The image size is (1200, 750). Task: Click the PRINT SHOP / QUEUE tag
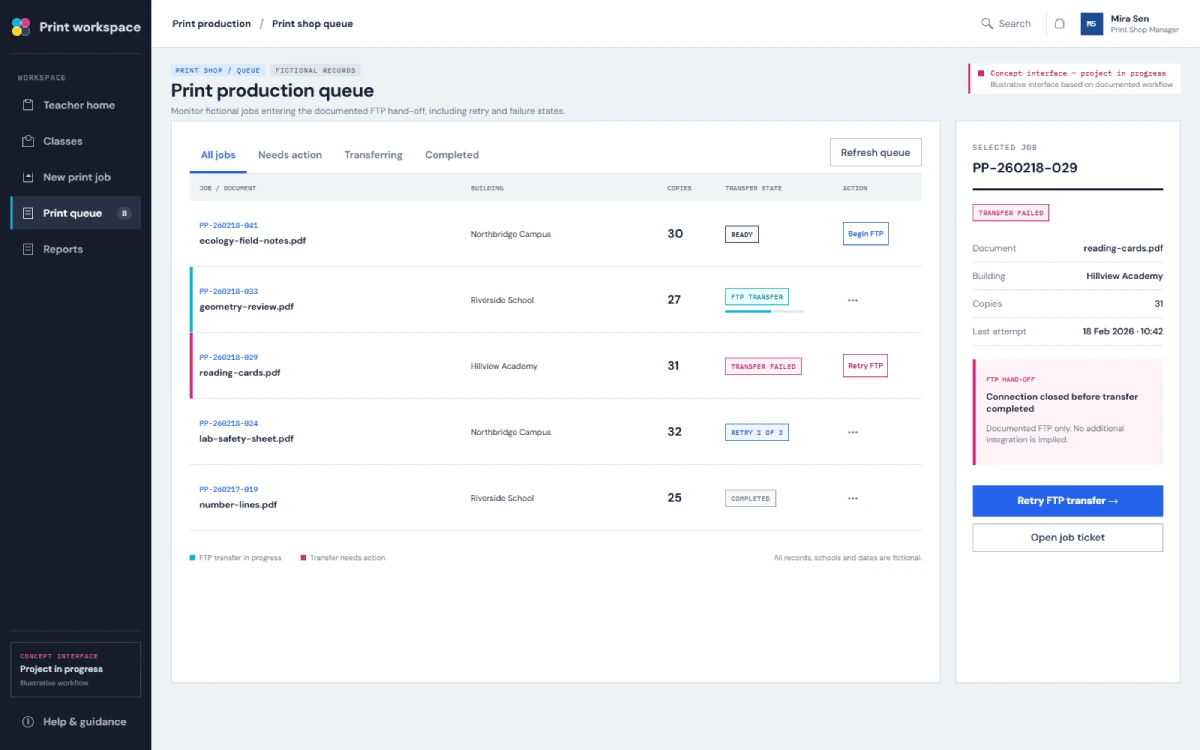click(217, 71)
